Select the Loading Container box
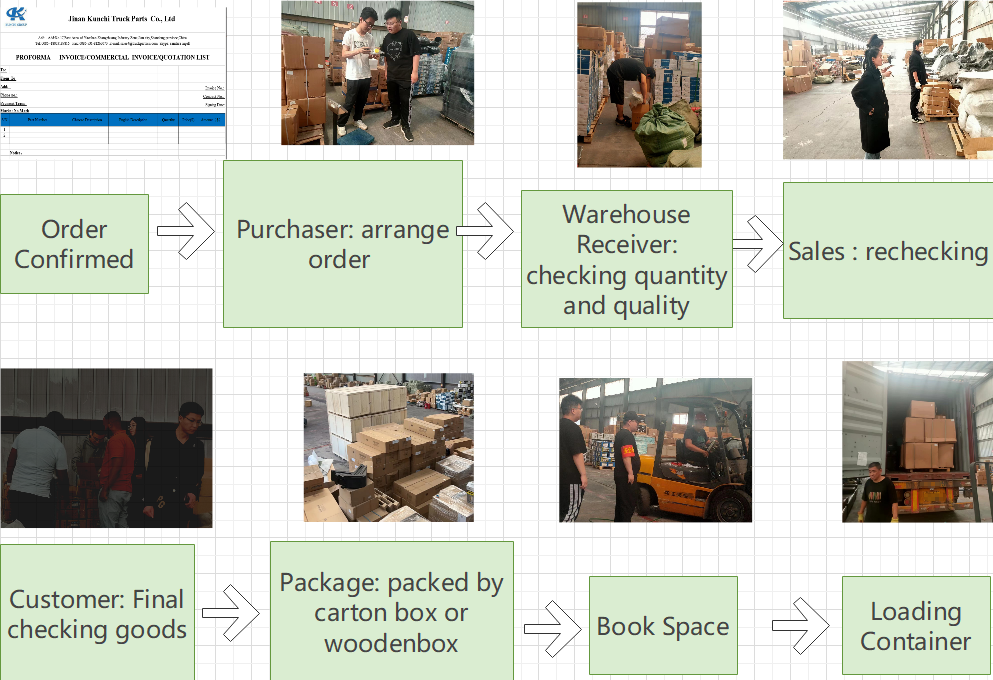 [x=916, y=626]
